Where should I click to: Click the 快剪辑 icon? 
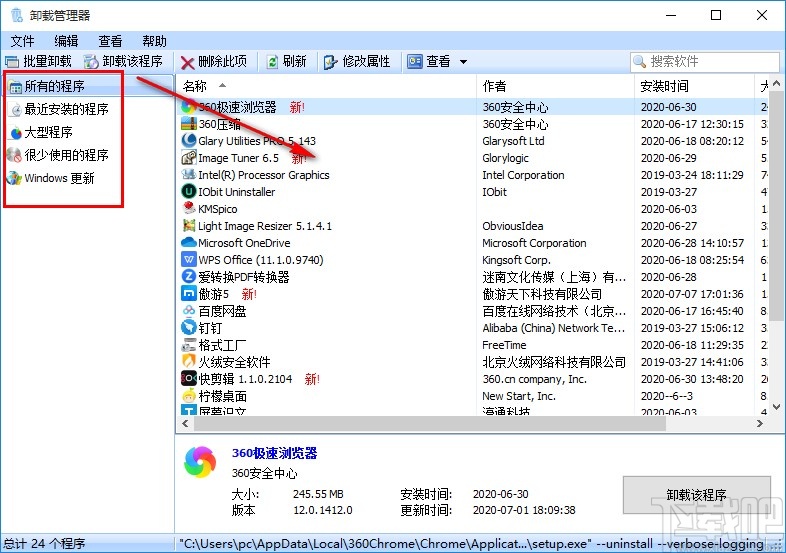(189, 379)
